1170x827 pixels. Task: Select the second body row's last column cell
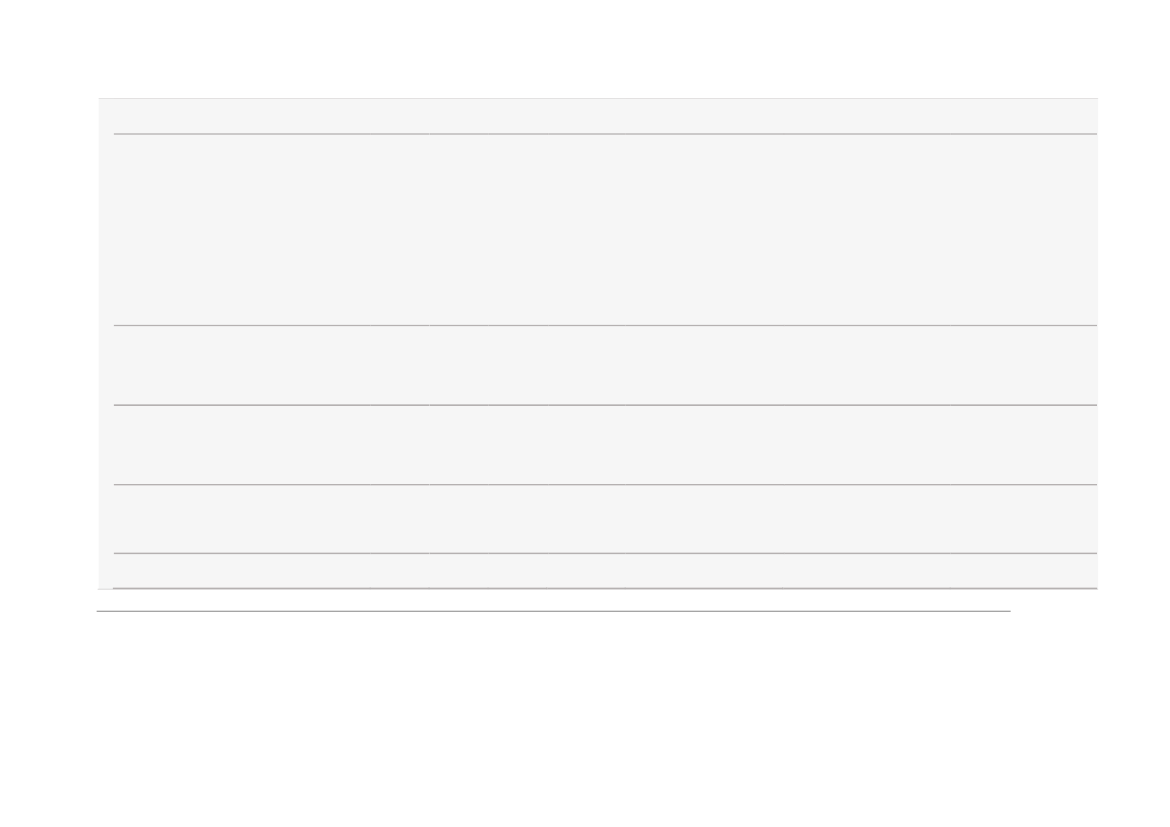[1024, 365]
